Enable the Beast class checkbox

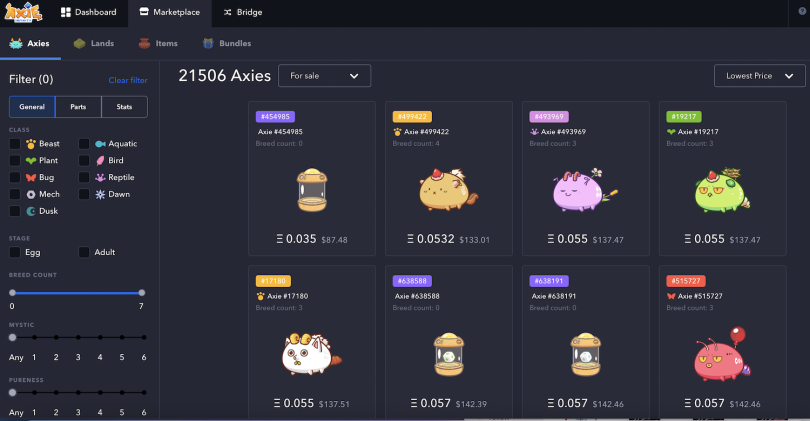[x=15, y=144]
